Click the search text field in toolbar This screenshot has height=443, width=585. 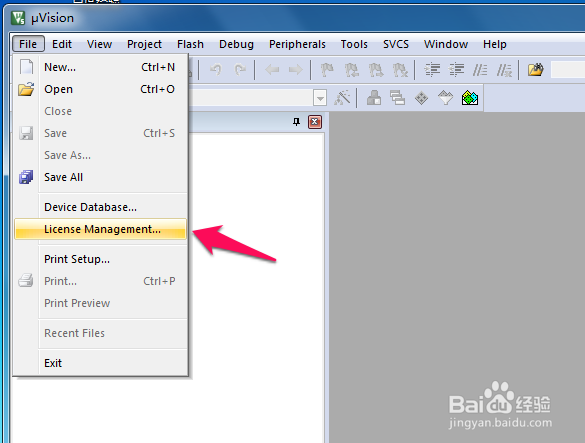(568, 70)
